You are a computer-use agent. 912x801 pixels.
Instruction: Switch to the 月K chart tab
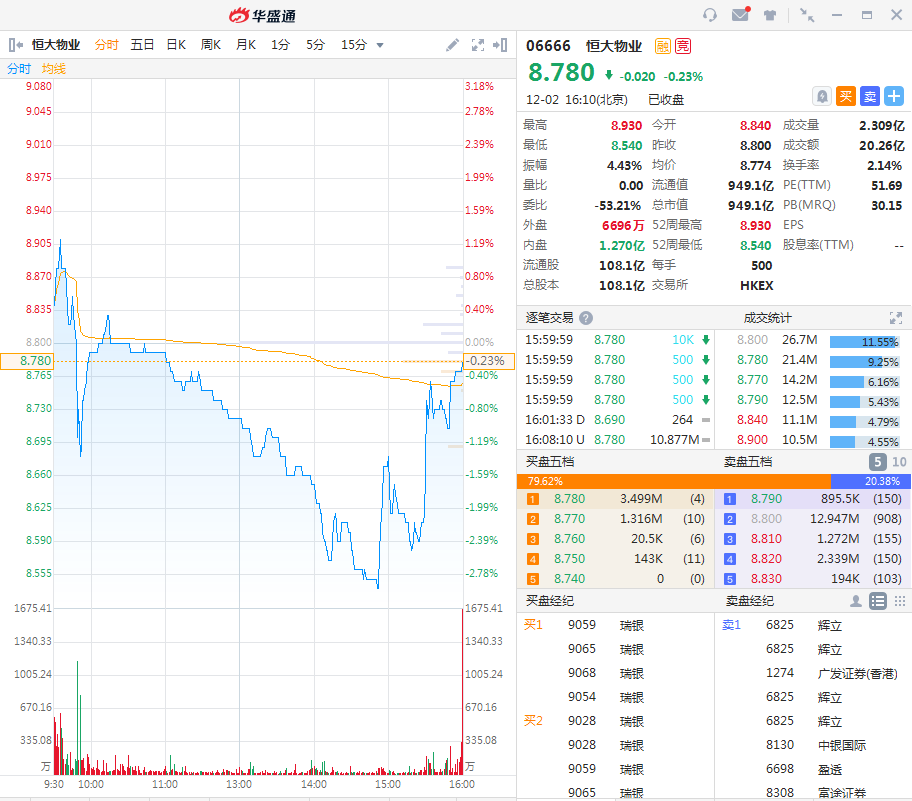point(245,45)
